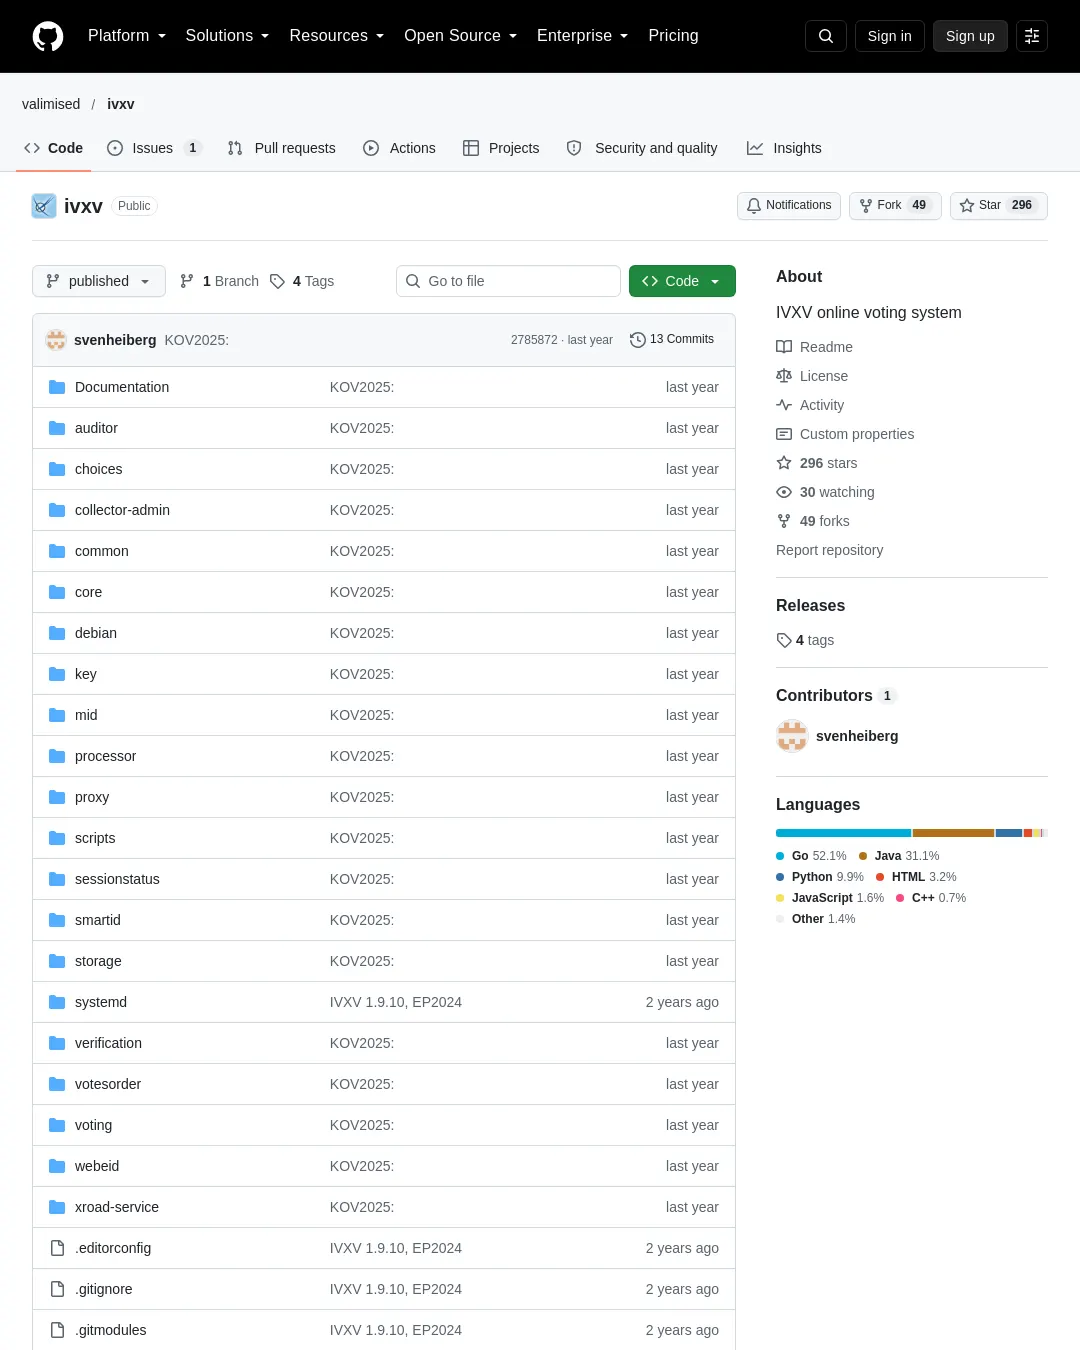Click the Readme book icon in About

[784, 347]
